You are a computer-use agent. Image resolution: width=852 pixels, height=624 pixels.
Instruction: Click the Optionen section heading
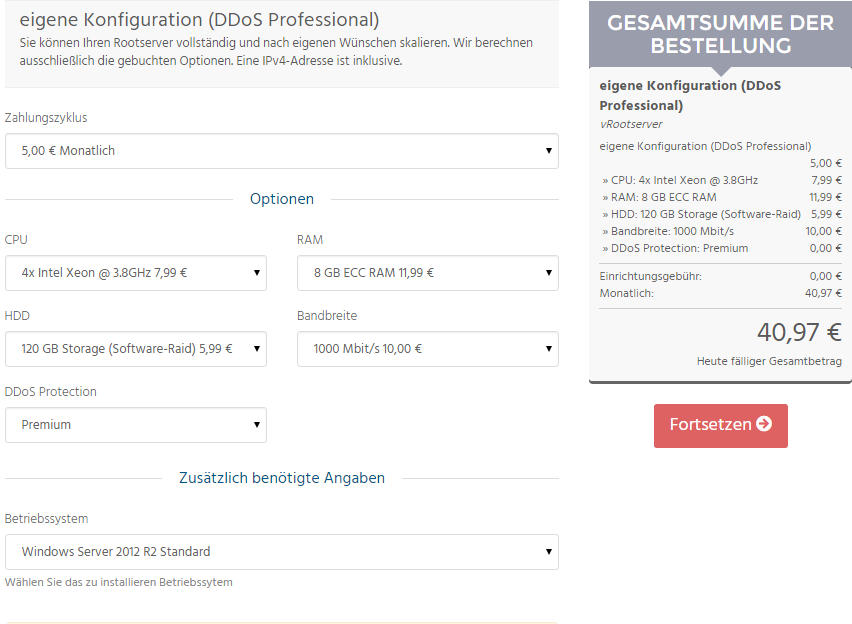[281, 199]
